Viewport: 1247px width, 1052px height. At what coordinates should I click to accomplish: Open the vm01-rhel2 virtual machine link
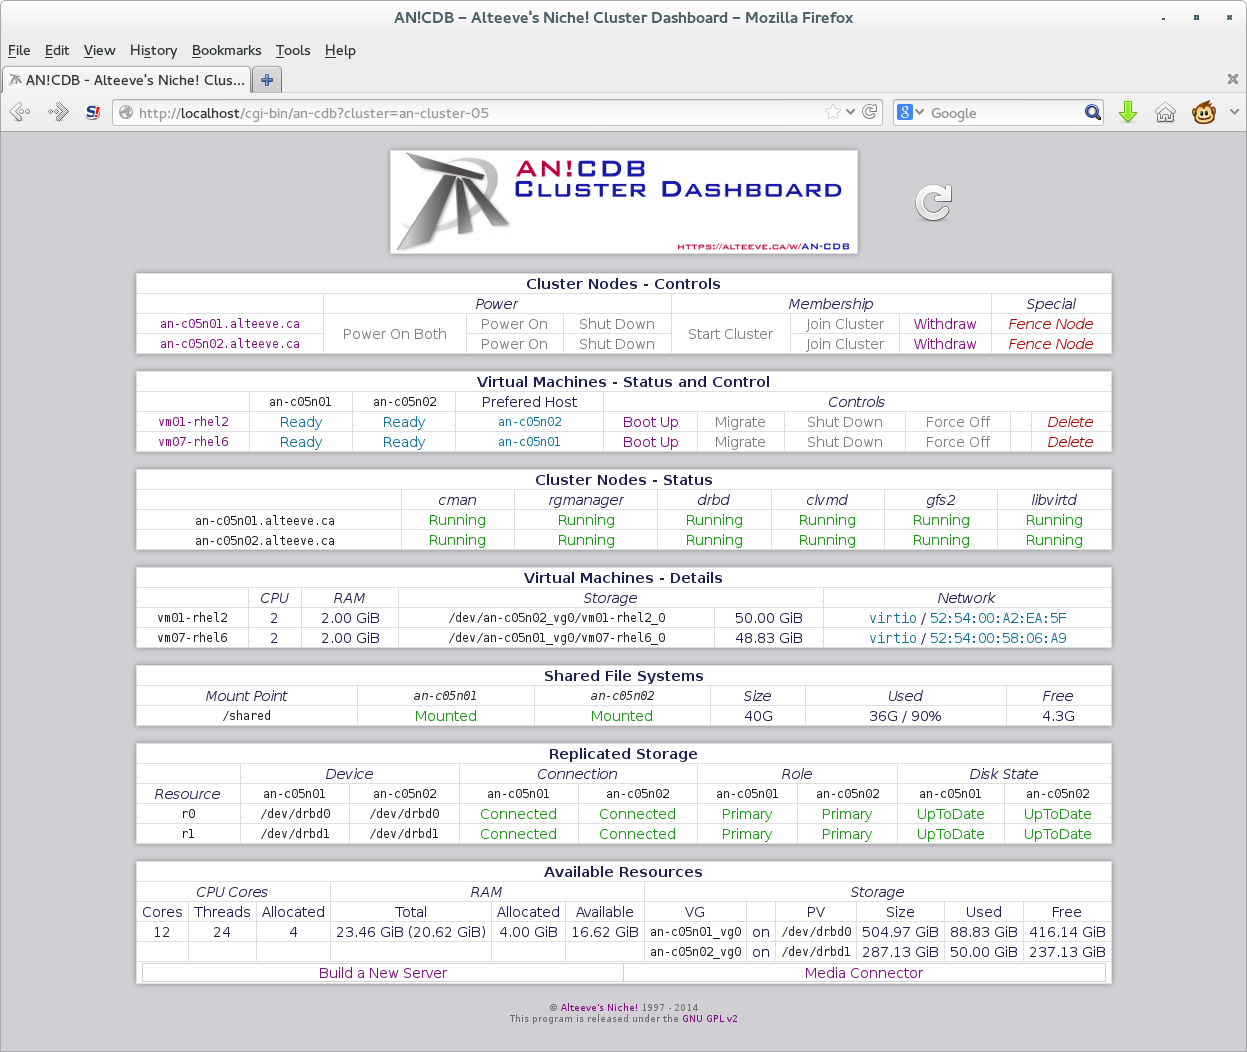pos(193,422)
